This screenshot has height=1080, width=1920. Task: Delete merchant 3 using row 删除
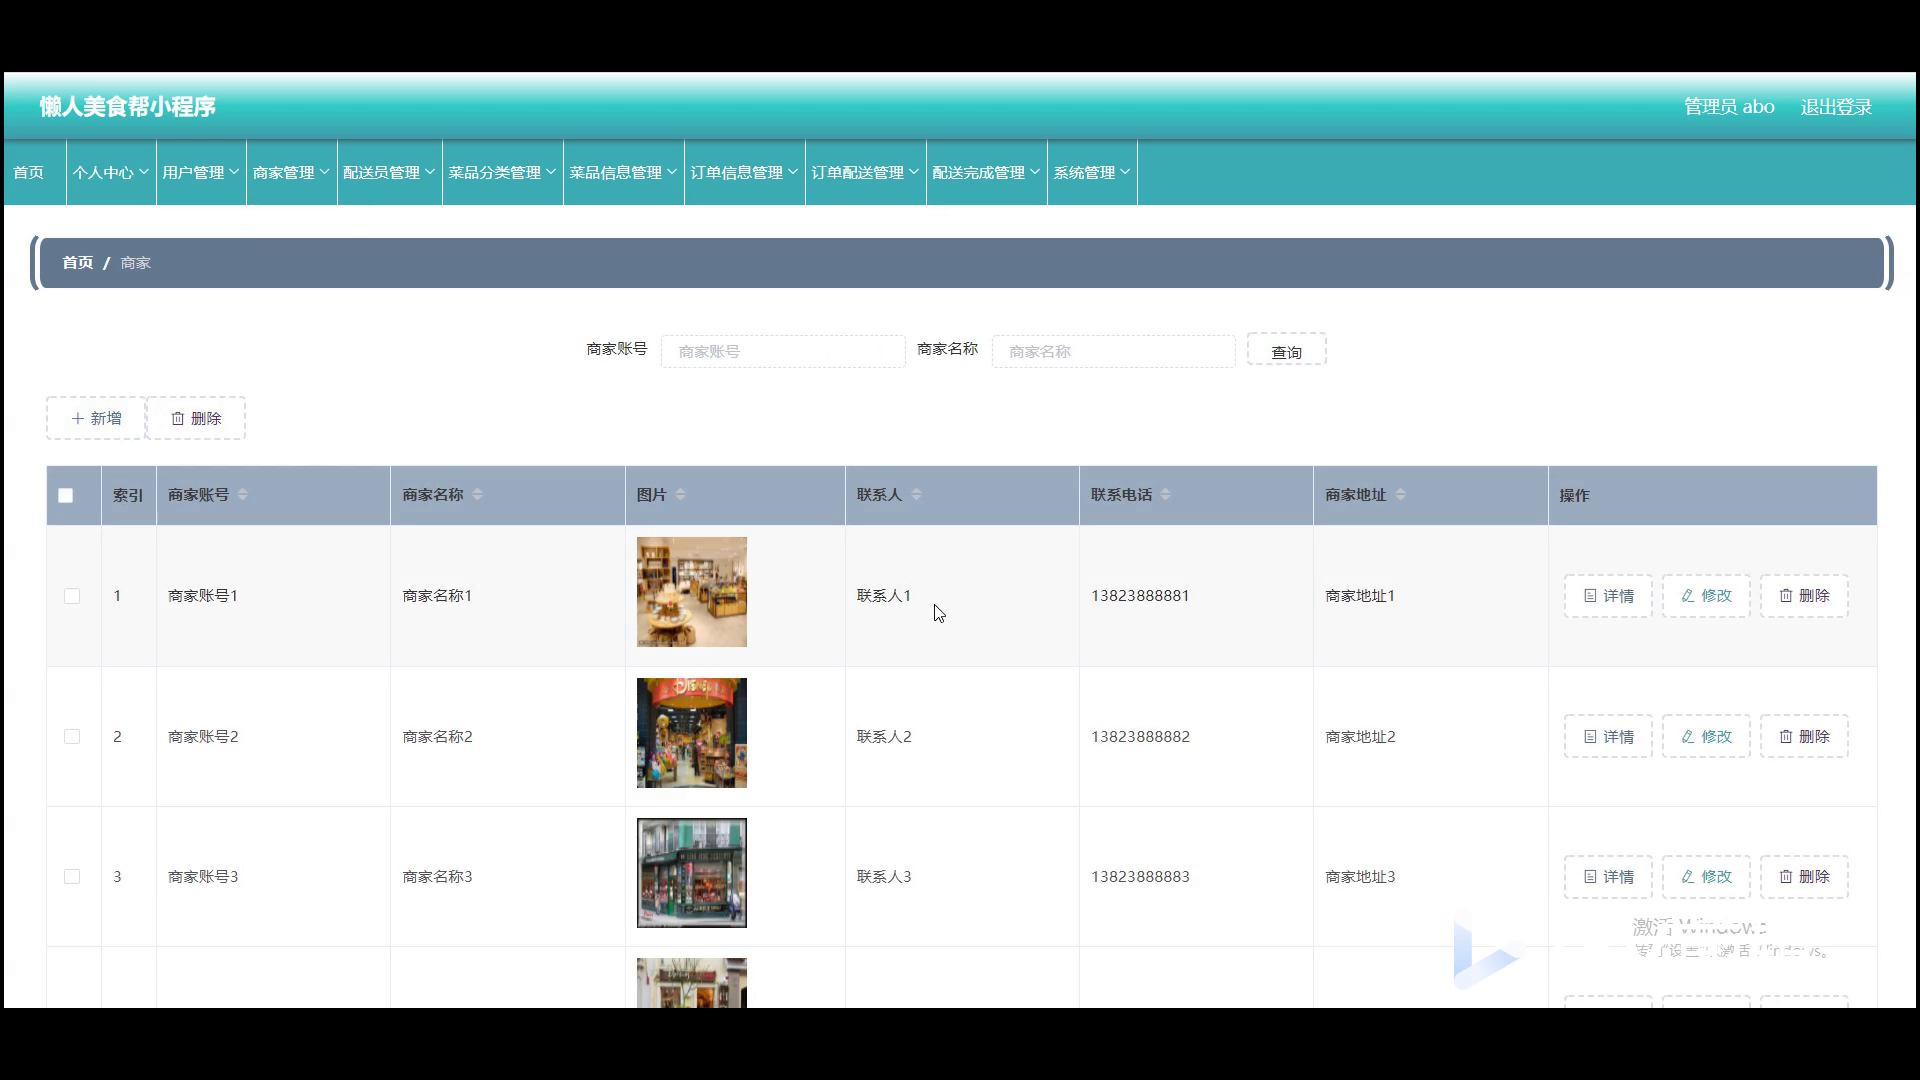coord(1804,877)
